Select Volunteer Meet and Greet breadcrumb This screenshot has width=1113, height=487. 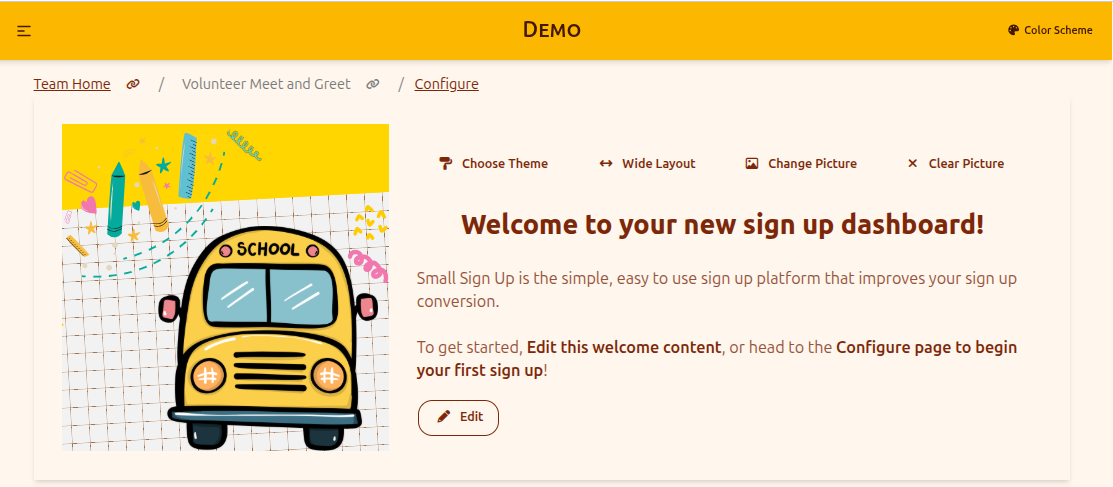pos(266,84)
